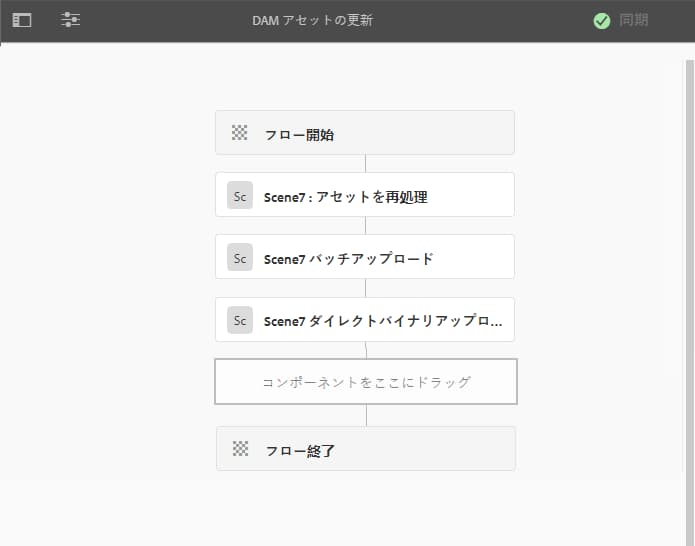Viewport: 695px width, 546px height.
Task: Select Scene7: アセットを再処理 step
Action: tap(365, 195)
